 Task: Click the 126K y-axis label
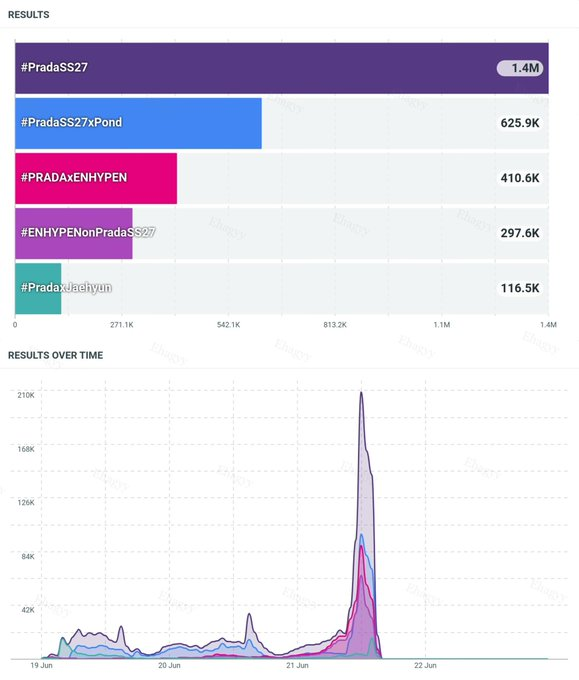(x=26, y=503)
